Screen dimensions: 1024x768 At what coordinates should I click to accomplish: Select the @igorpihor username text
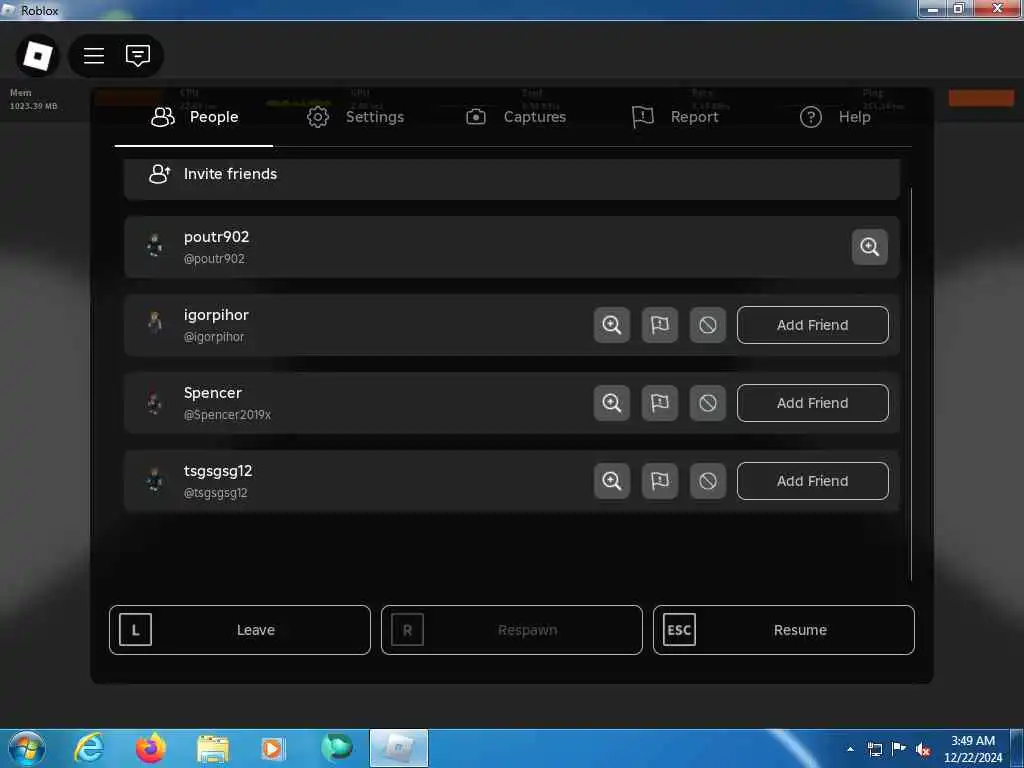pos(214,337)
